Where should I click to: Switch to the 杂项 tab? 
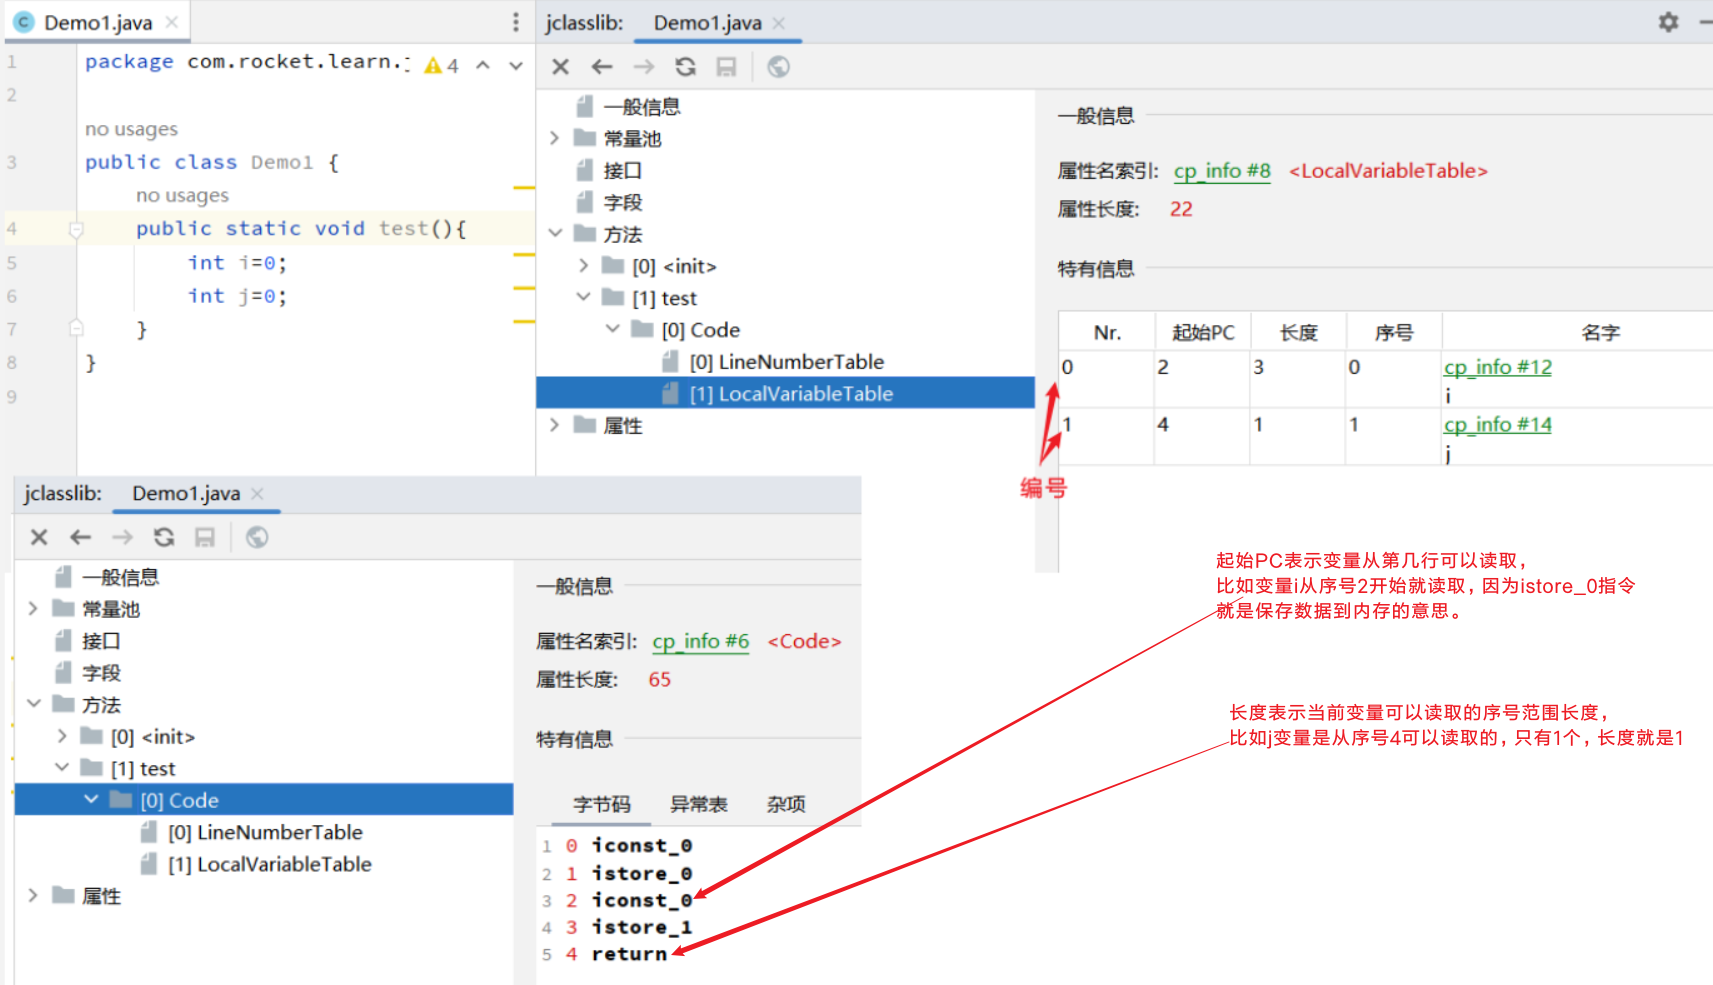pyautogui.click(x=786, y=804)
